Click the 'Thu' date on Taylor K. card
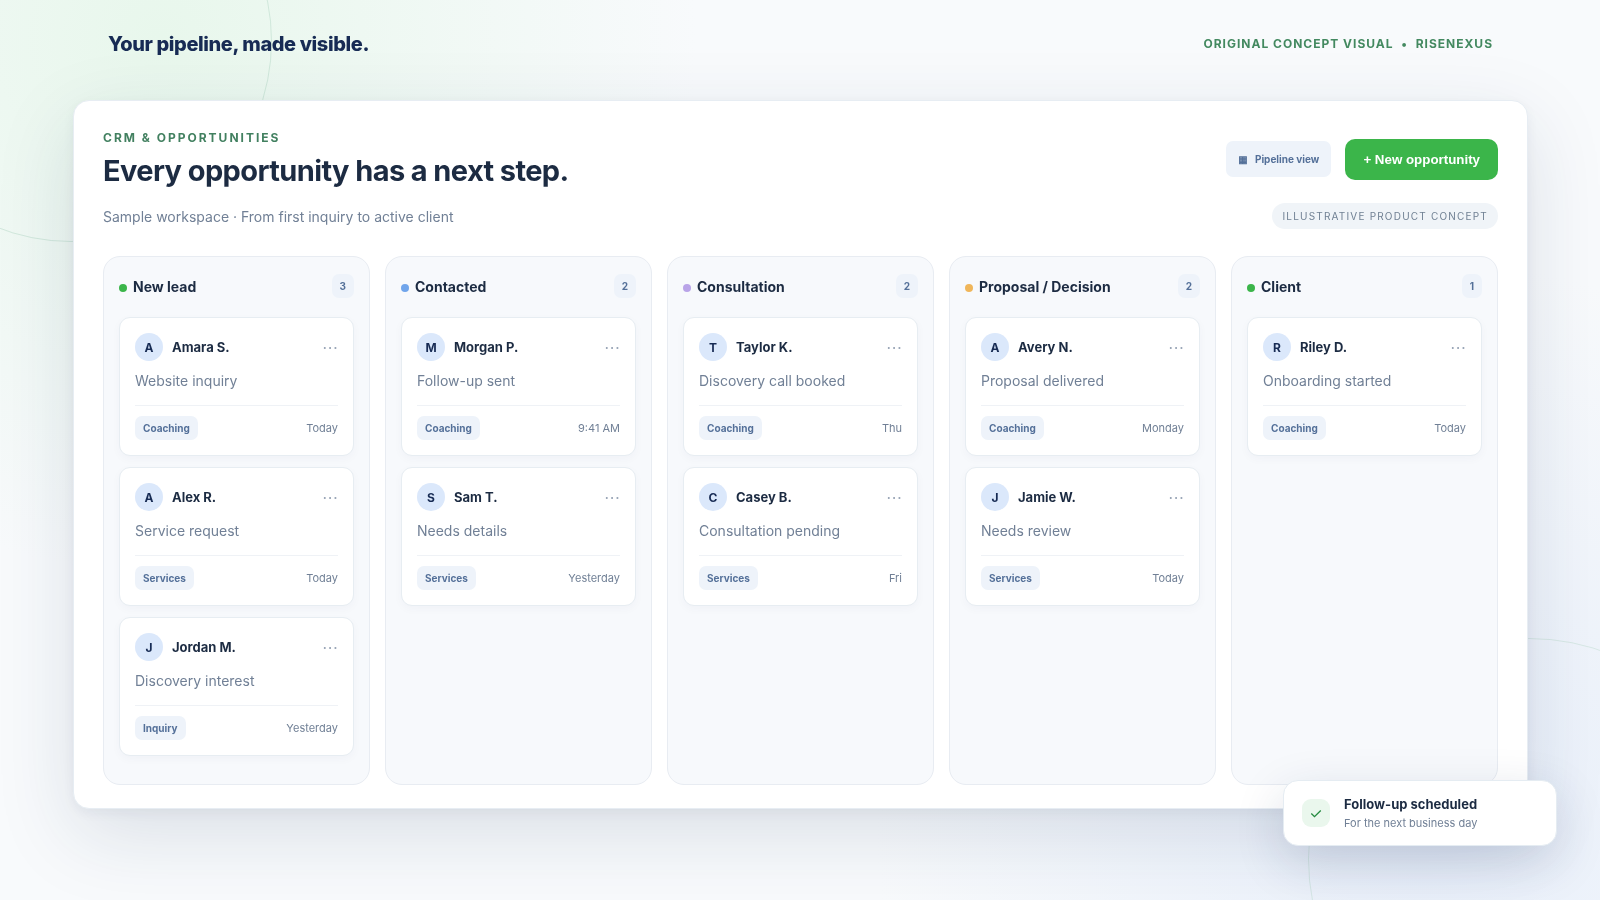Screen dimensions: 1600x900 point(892,428)
